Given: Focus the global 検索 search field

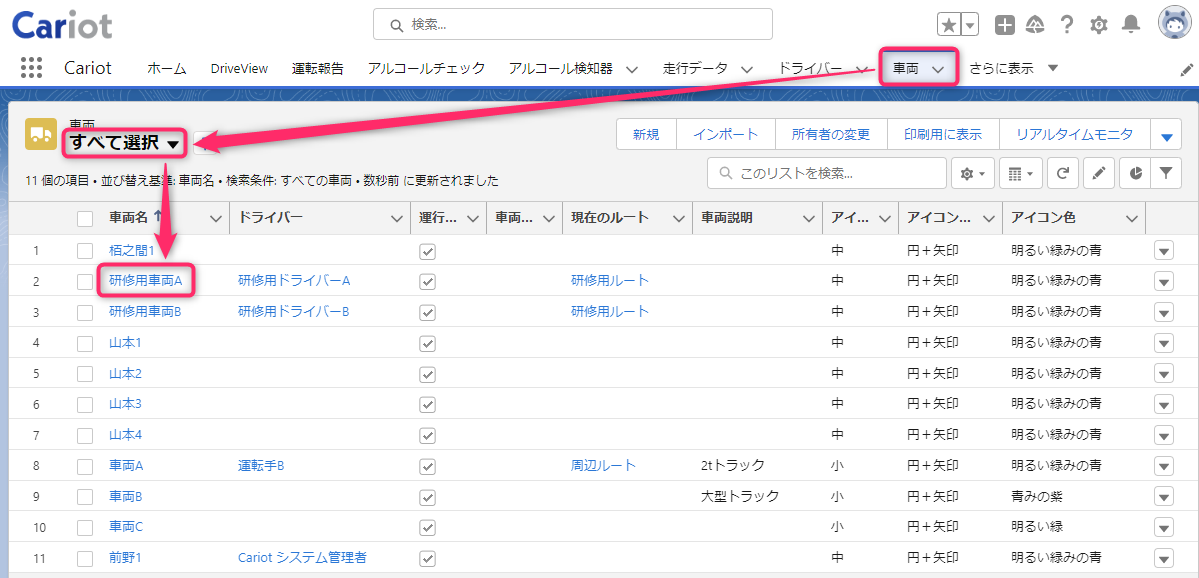Looking at the screenshot, I should coord(573,24).
